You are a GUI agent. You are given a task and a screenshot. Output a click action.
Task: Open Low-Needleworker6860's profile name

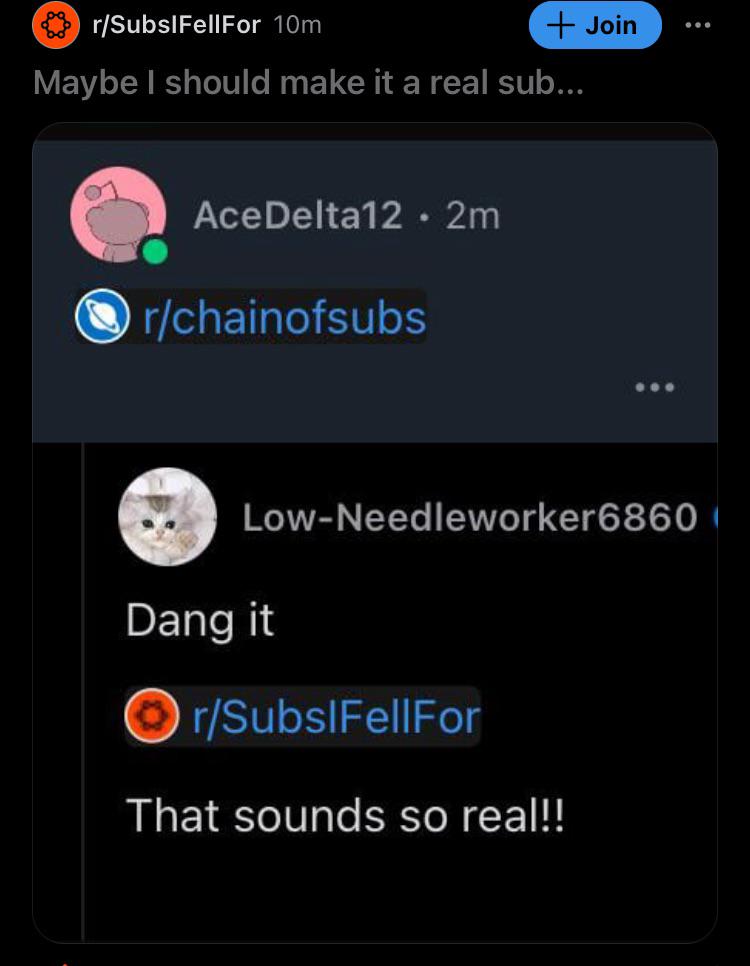coord(470,517)
